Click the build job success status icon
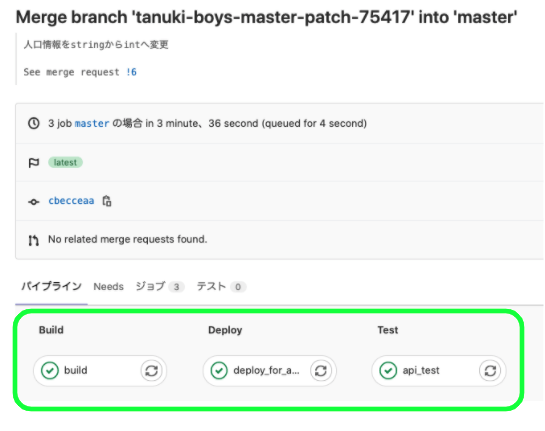 click(50, 371)
